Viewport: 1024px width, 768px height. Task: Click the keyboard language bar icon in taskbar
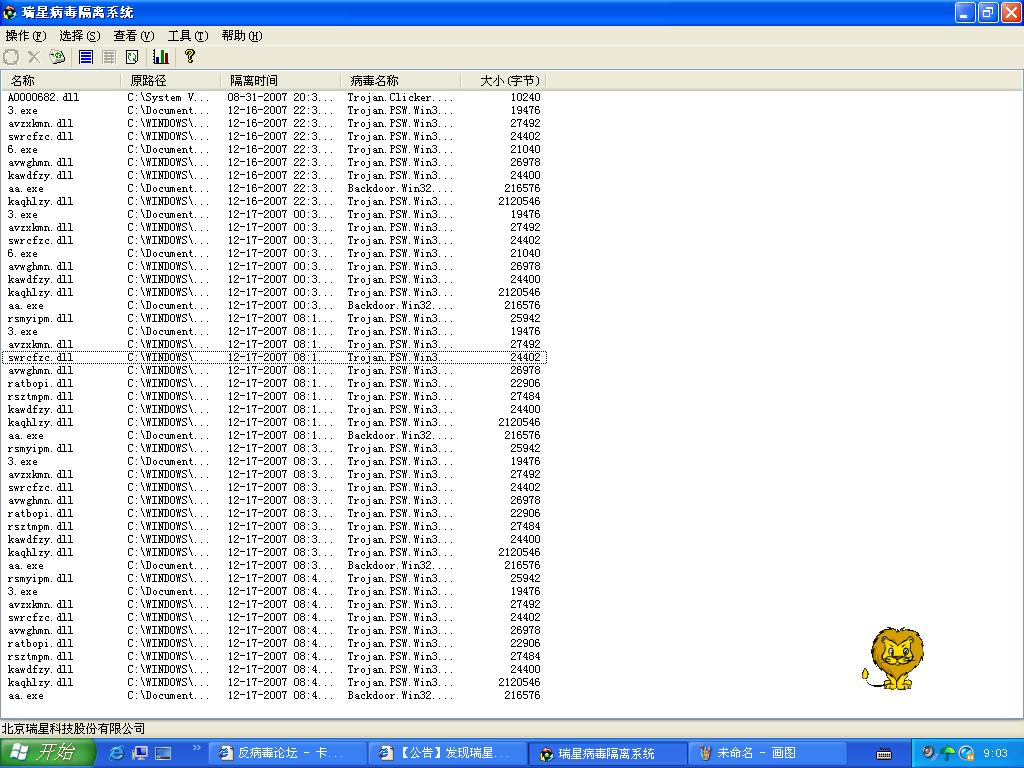[884, 754]
